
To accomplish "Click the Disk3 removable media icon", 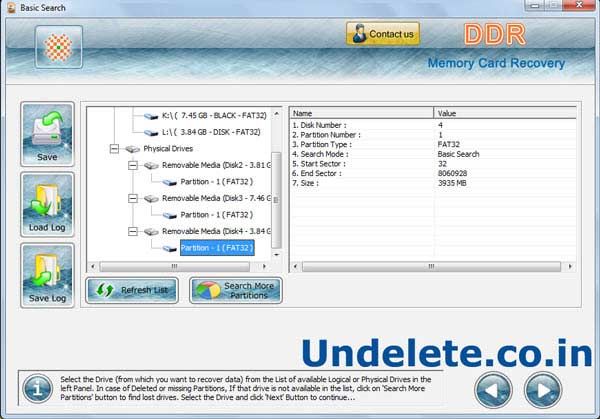I will pyautogui.click(x=151, y=199).
